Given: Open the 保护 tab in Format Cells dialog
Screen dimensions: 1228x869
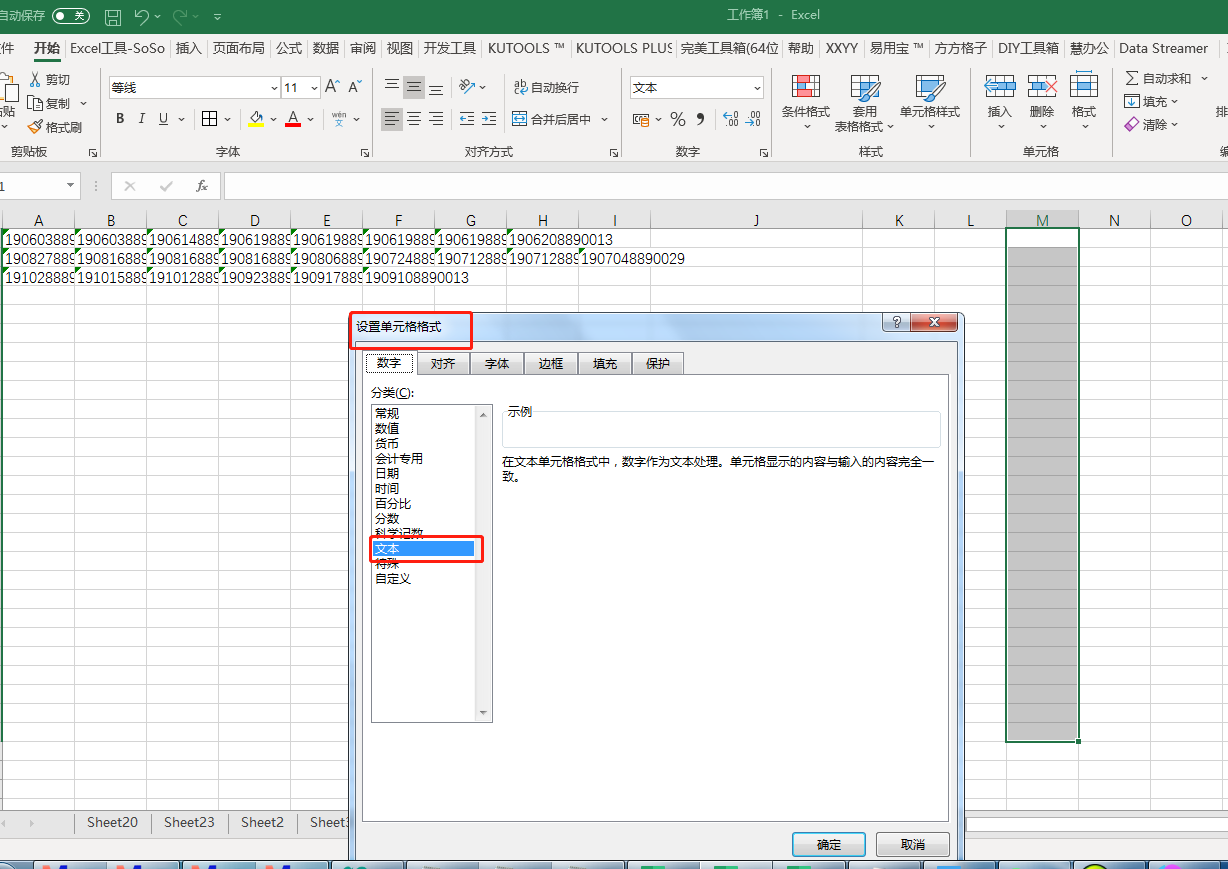Looking at the screenshot, I should click(658, 364).
